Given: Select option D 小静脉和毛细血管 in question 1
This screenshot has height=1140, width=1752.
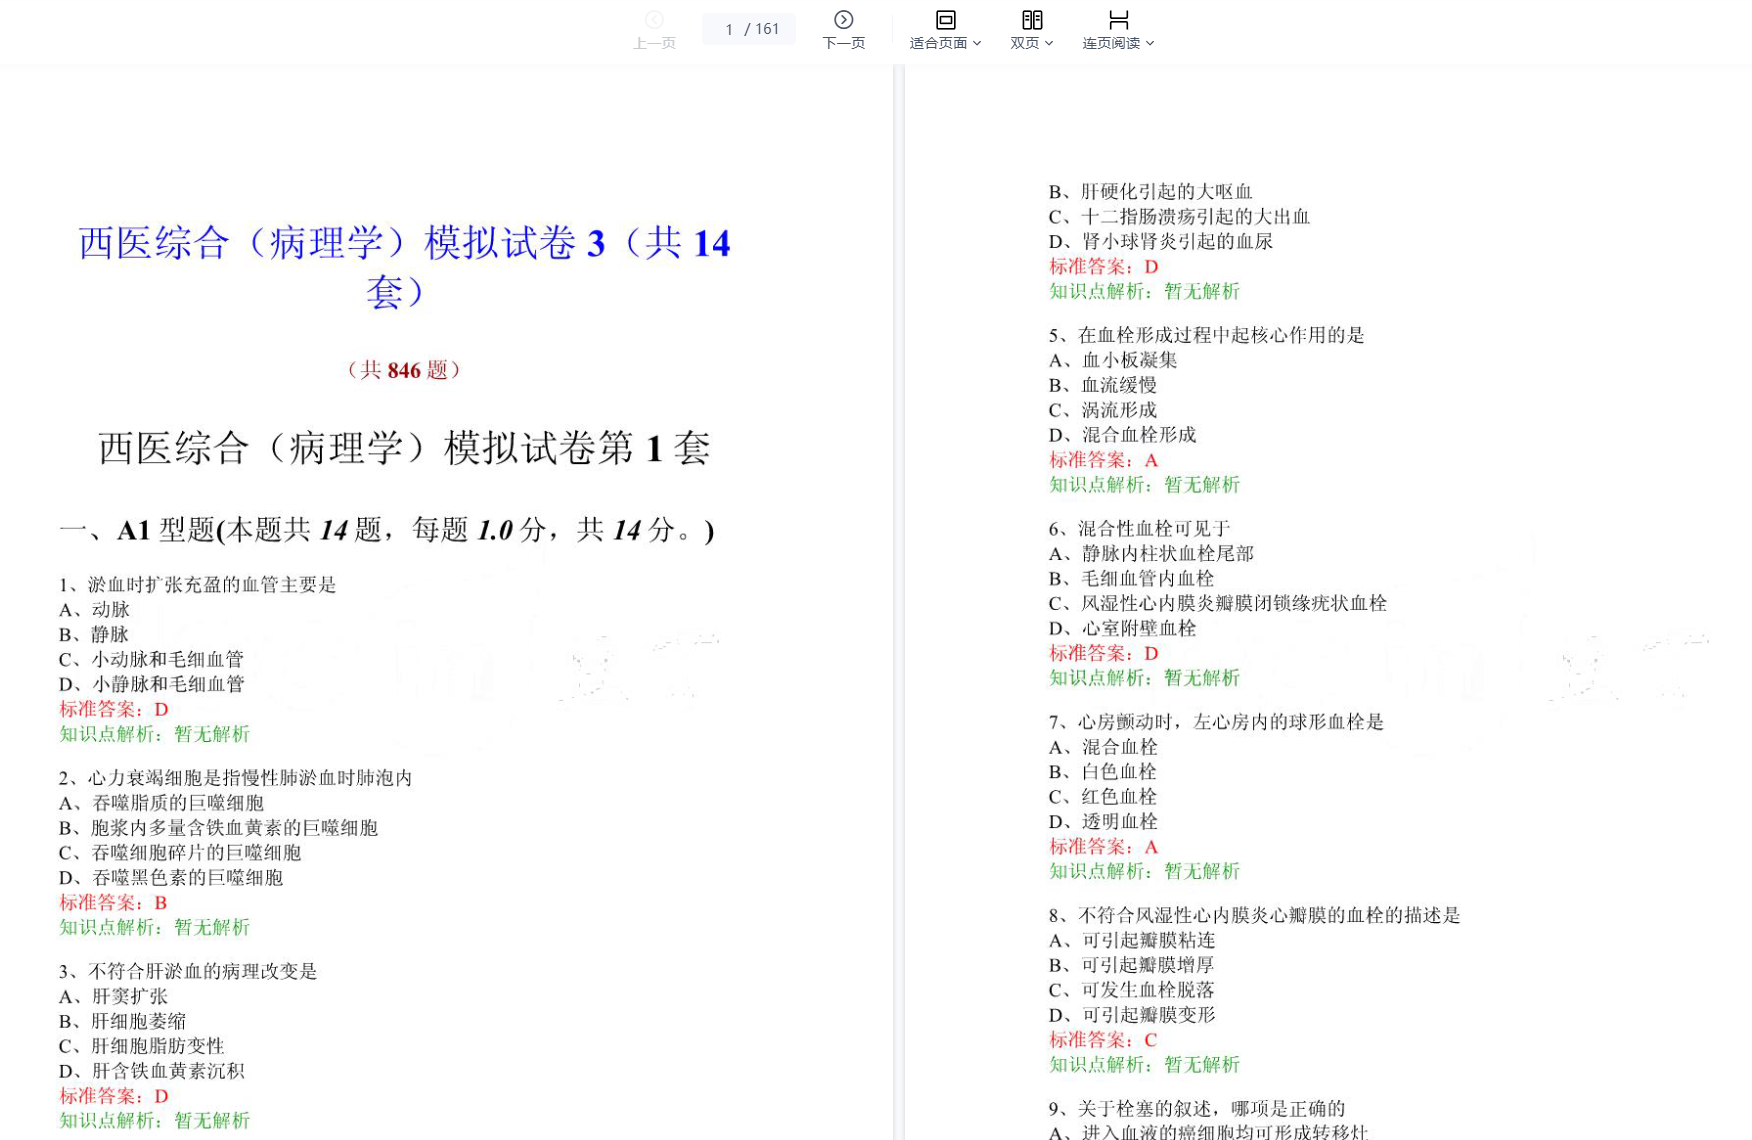Looking at the screenshot, I should [152, 684].
